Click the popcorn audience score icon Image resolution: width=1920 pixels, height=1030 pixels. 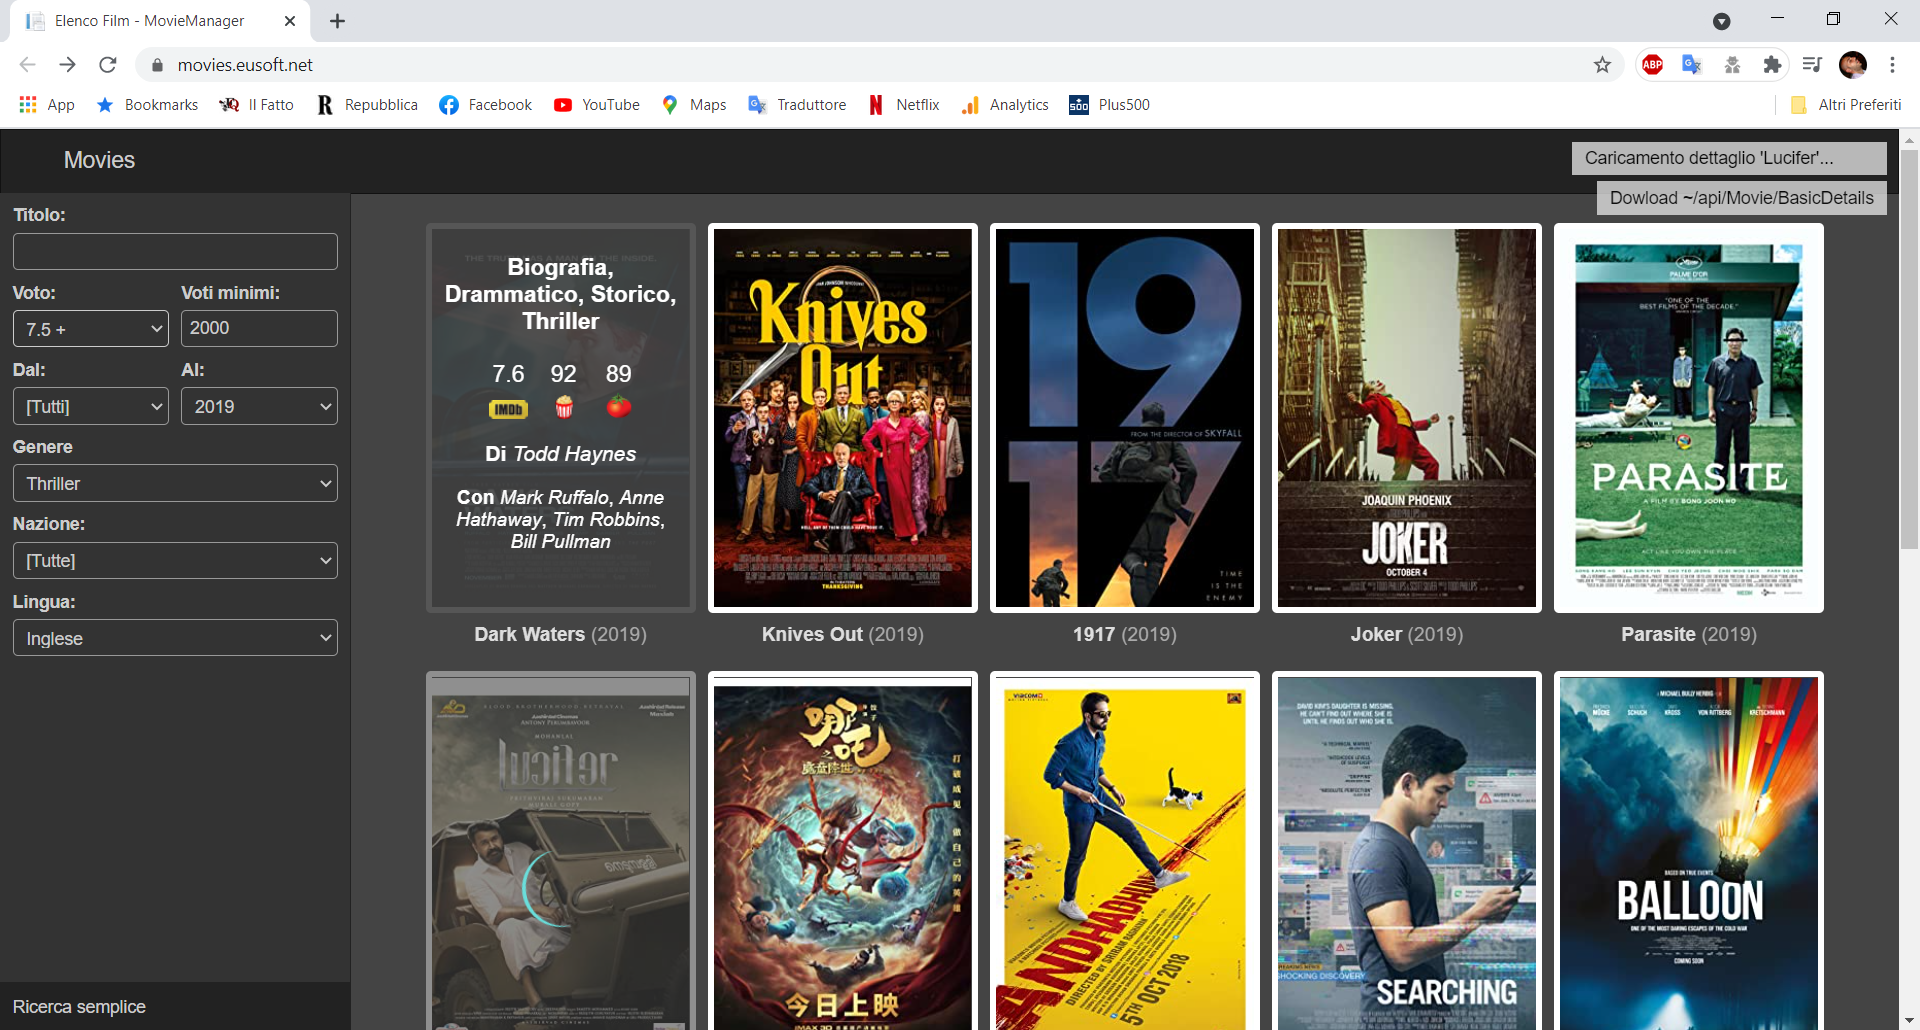click(564, 406)
